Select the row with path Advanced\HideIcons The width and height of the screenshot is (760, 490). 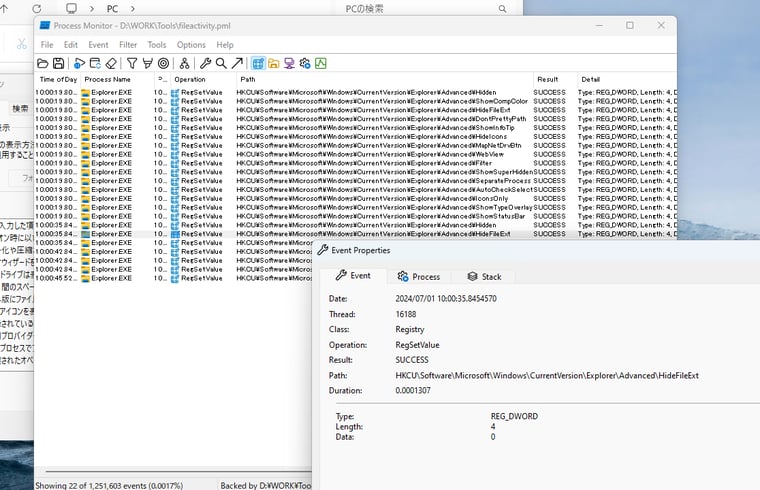coord(355,137)
